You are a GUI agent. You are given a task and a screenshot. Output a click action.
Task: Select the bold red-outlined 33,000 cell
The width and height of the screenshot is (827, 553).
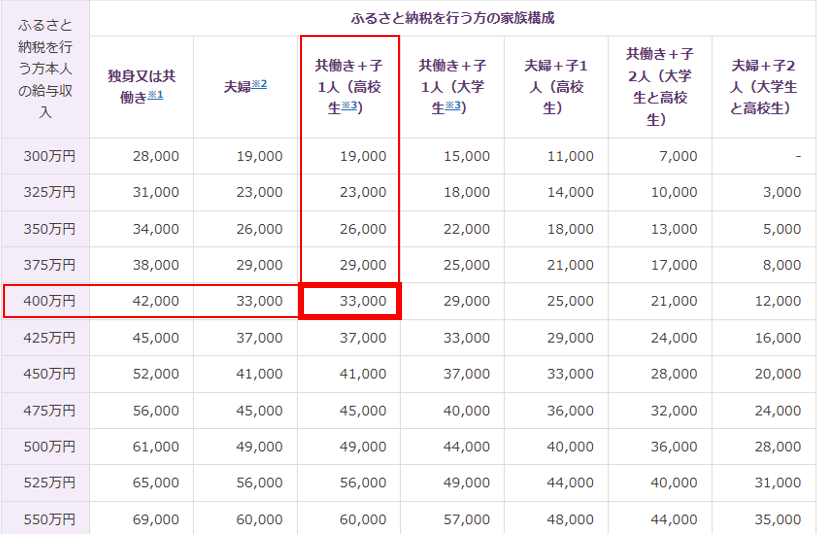[350, 301]
